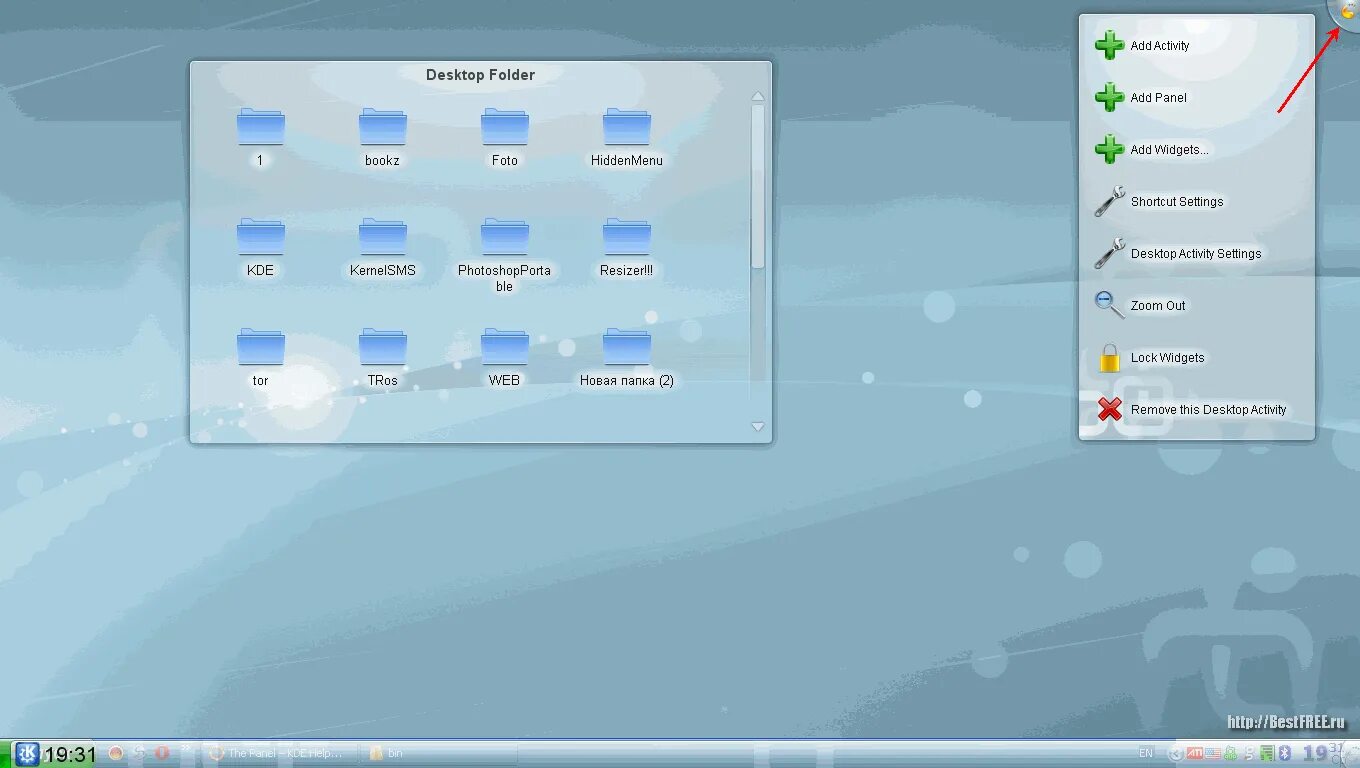Screen dimensions: 1360x768
Task: Click the red ATI tray icon
Action: pyautogui.click(x=1195, y=753)
